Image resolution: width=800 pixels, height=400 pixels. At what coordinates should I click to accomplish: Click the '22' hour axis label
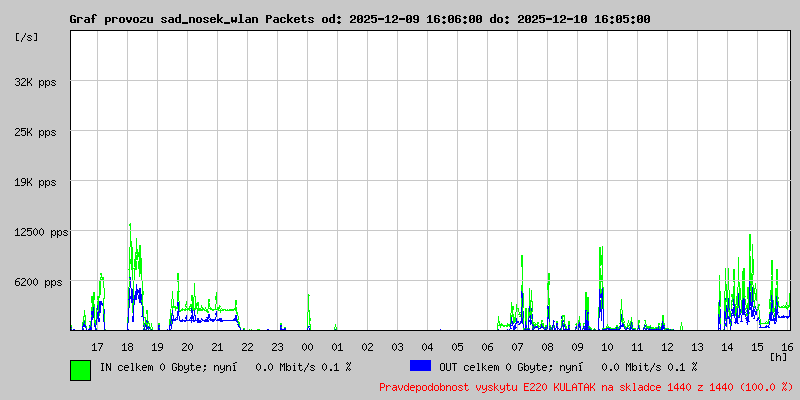(247, 347)
